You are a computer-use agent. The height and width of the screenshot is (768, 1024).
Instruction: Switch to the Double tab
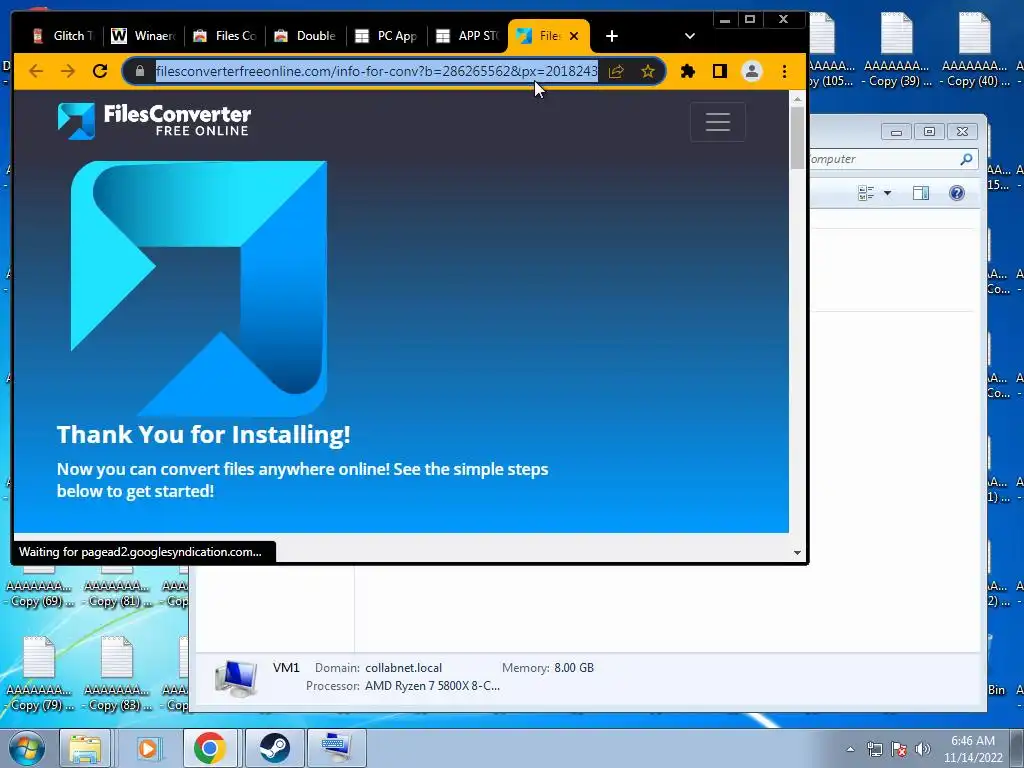pyautogui.click(x=306, y=36)
